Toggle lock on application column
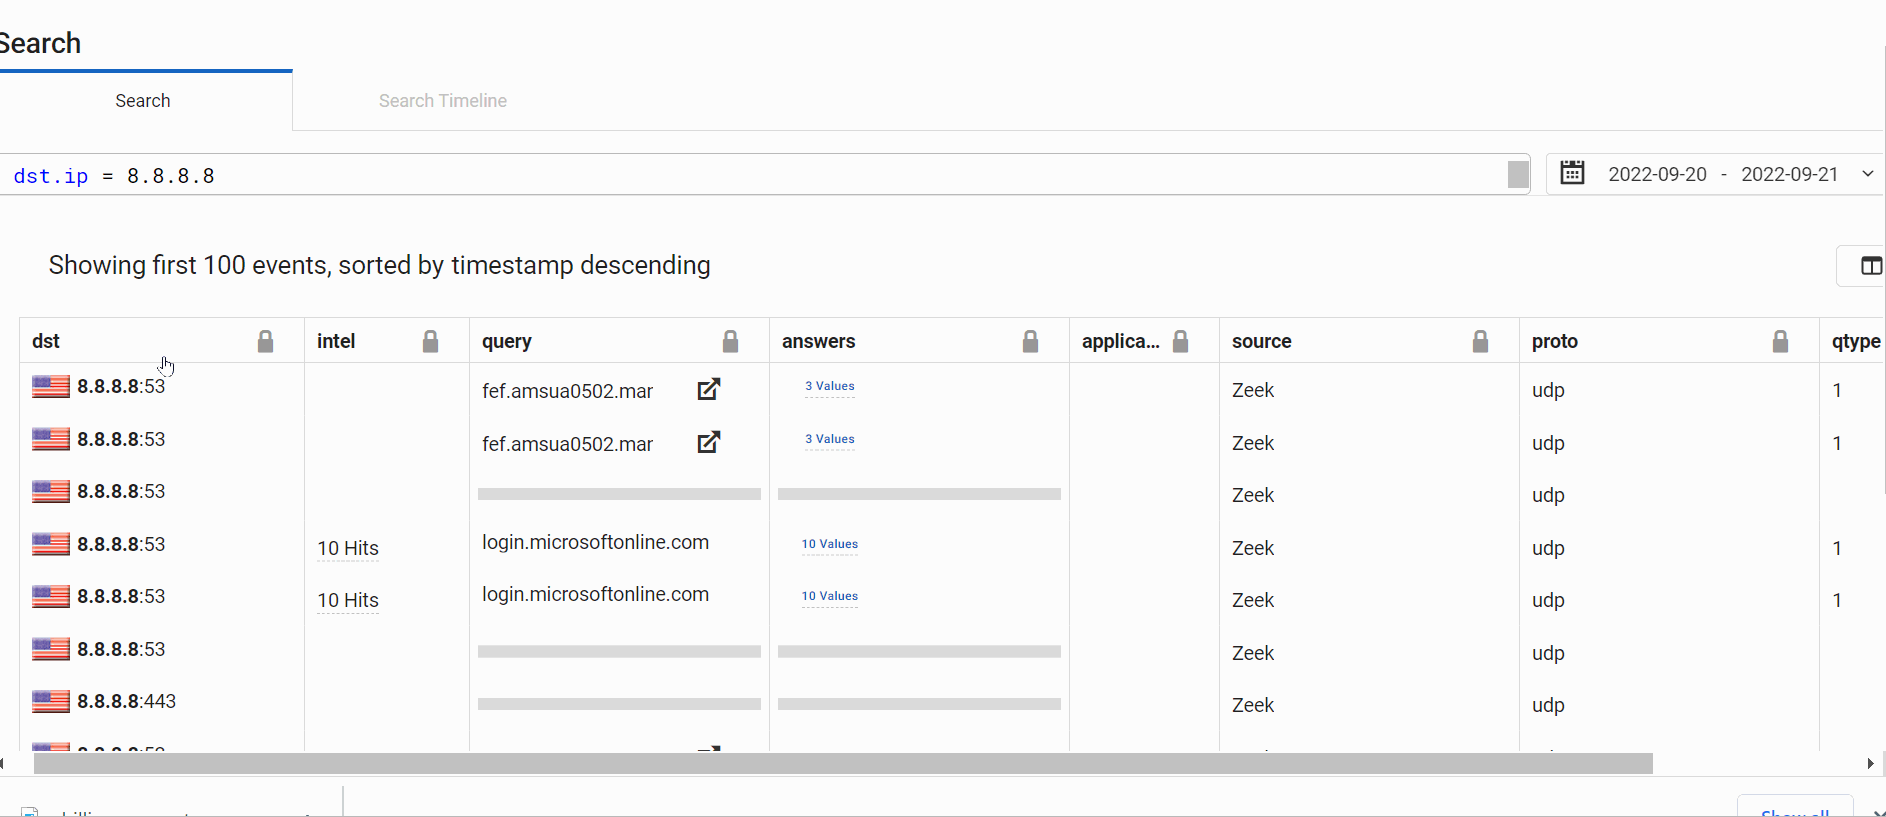Viewport: 1886px width, 817px height. click(1180, 342)
